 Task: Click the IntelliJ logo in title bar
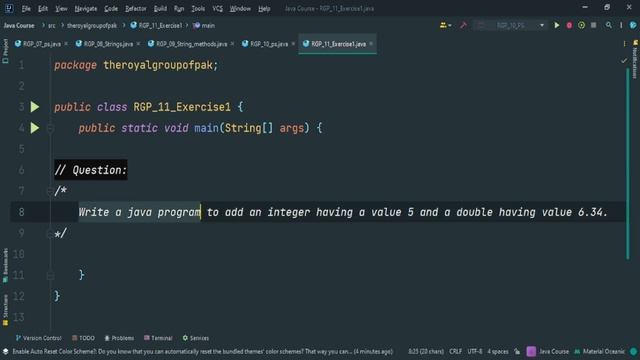pos(9,8)
